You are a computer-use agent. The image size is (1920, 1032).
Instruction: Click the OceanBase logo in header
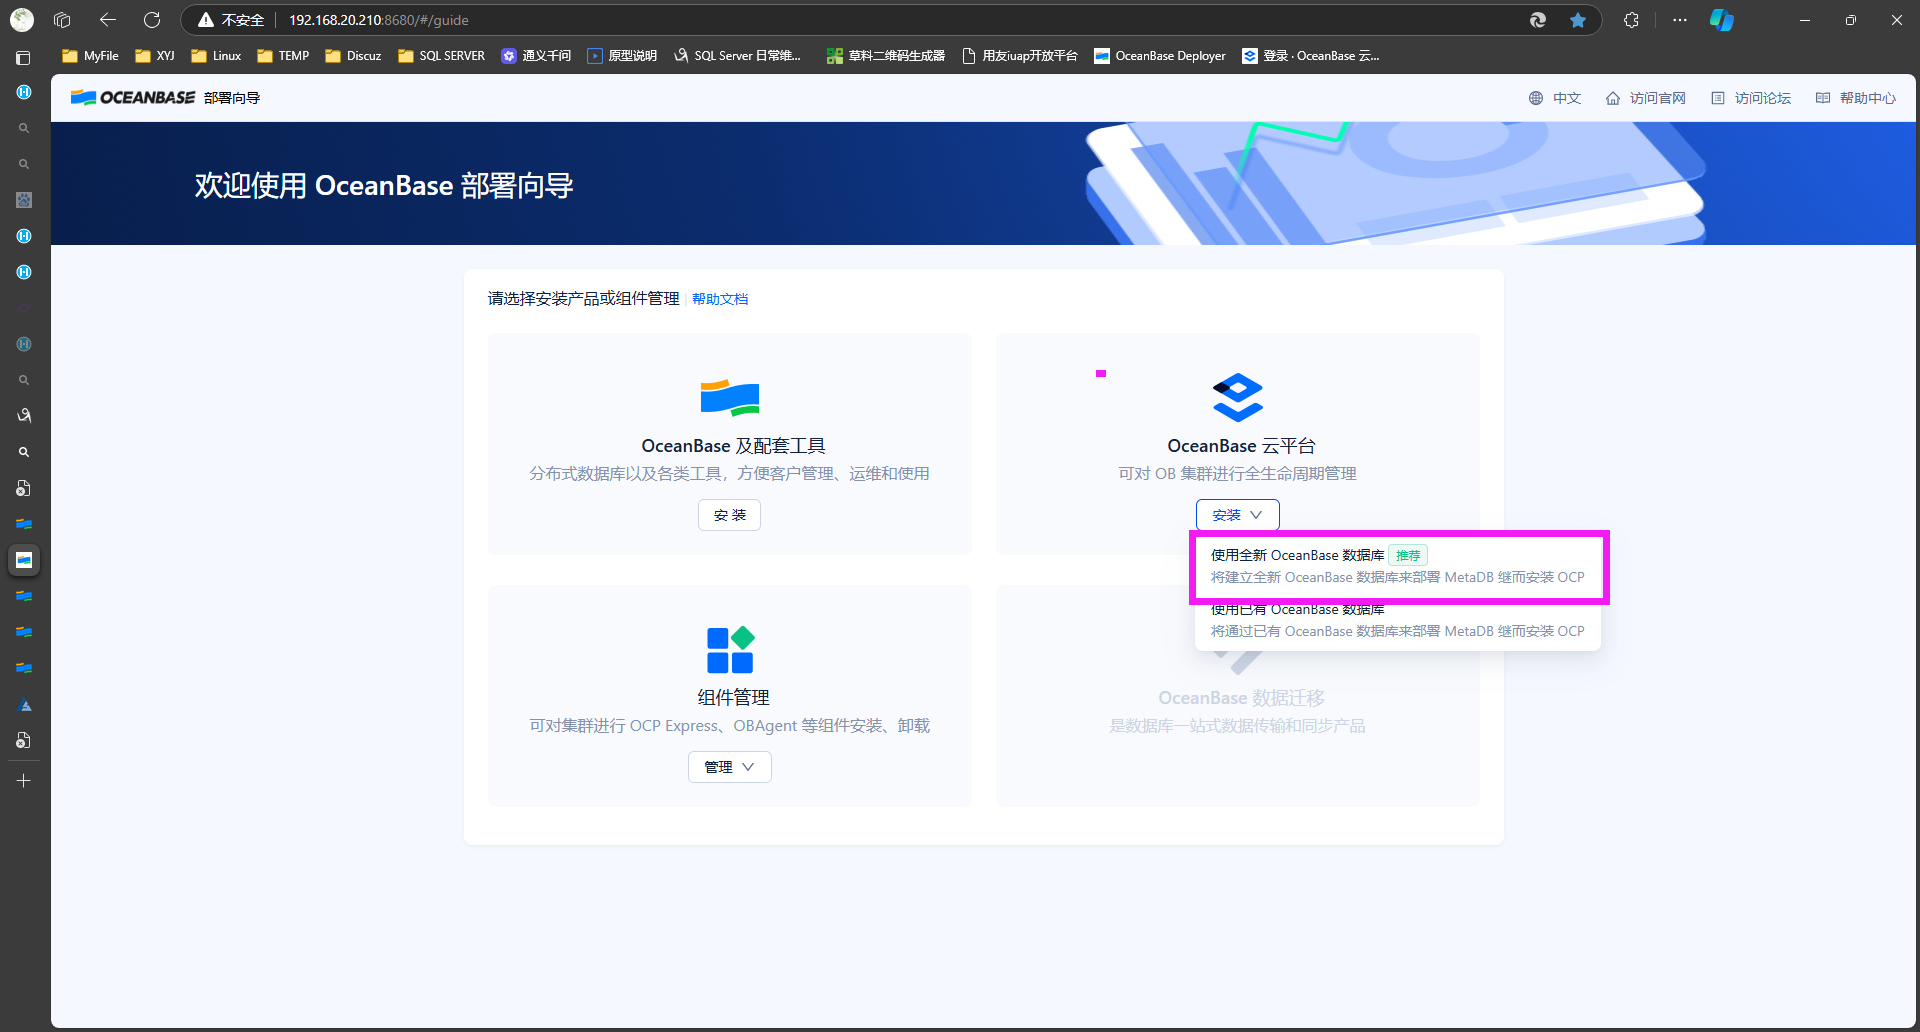point(133,98)
